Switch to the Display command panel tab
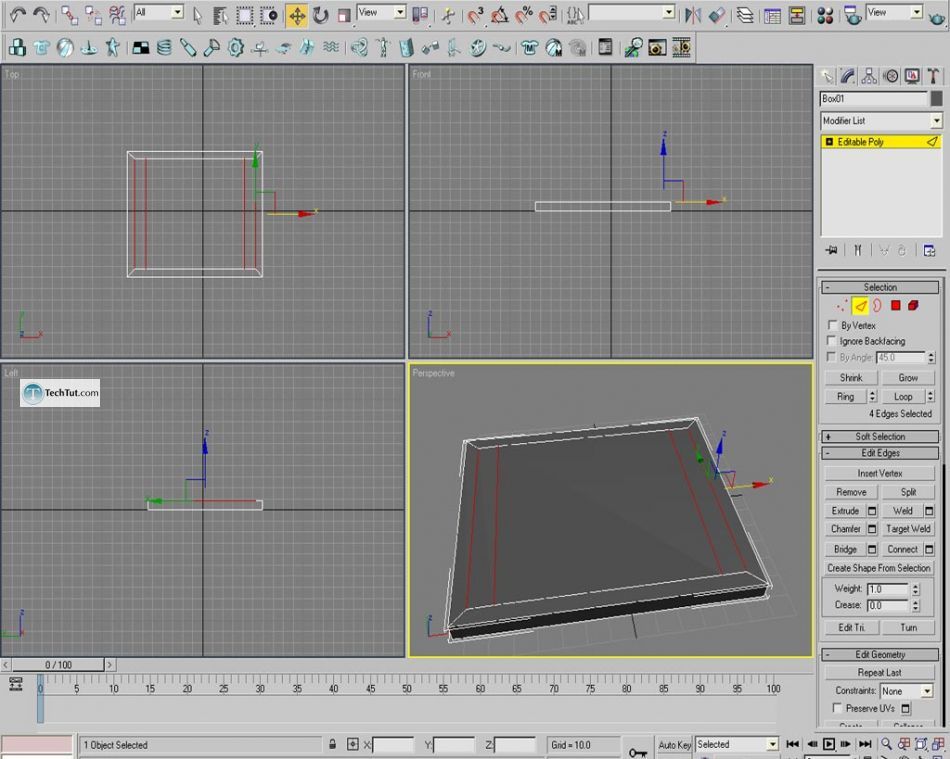Screen dimensions: 950x759 (912, 76)
